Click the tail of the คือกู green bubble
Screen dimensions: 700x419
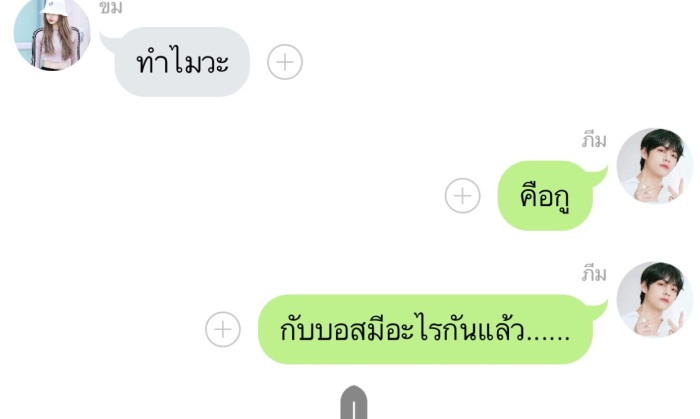[x=598, y=175]
